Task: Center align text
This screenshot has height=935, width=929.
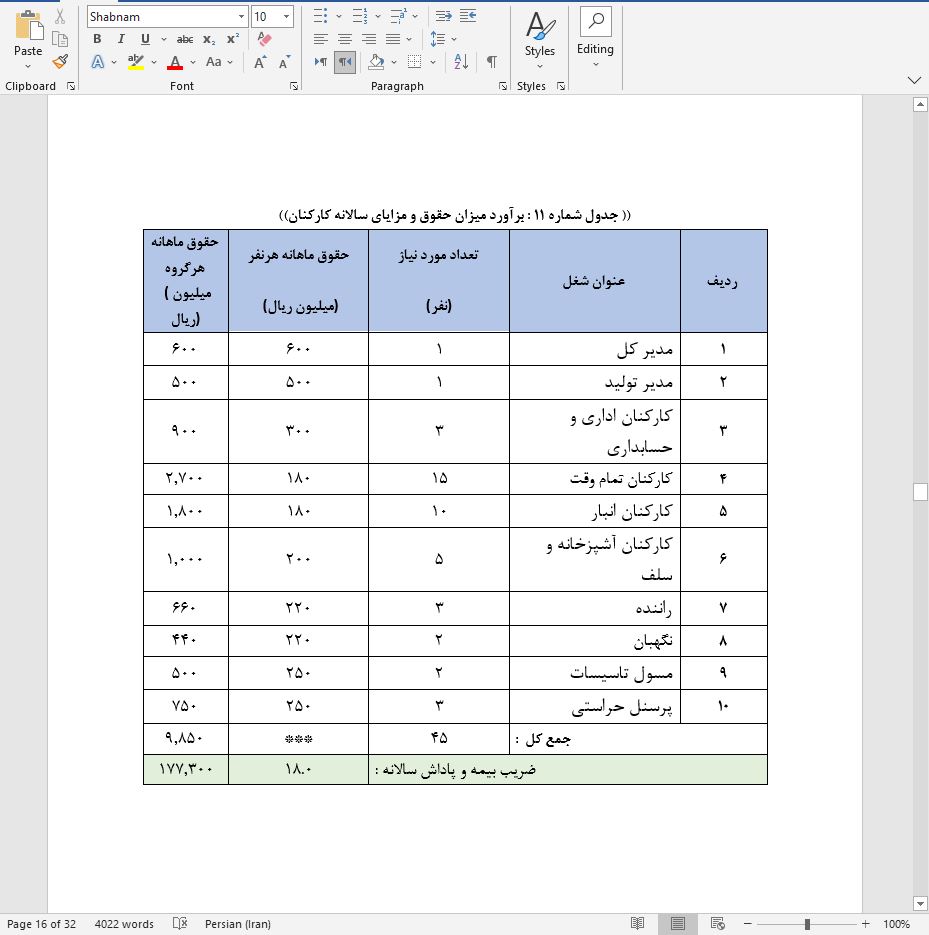Action: click(x=345, y=39)
